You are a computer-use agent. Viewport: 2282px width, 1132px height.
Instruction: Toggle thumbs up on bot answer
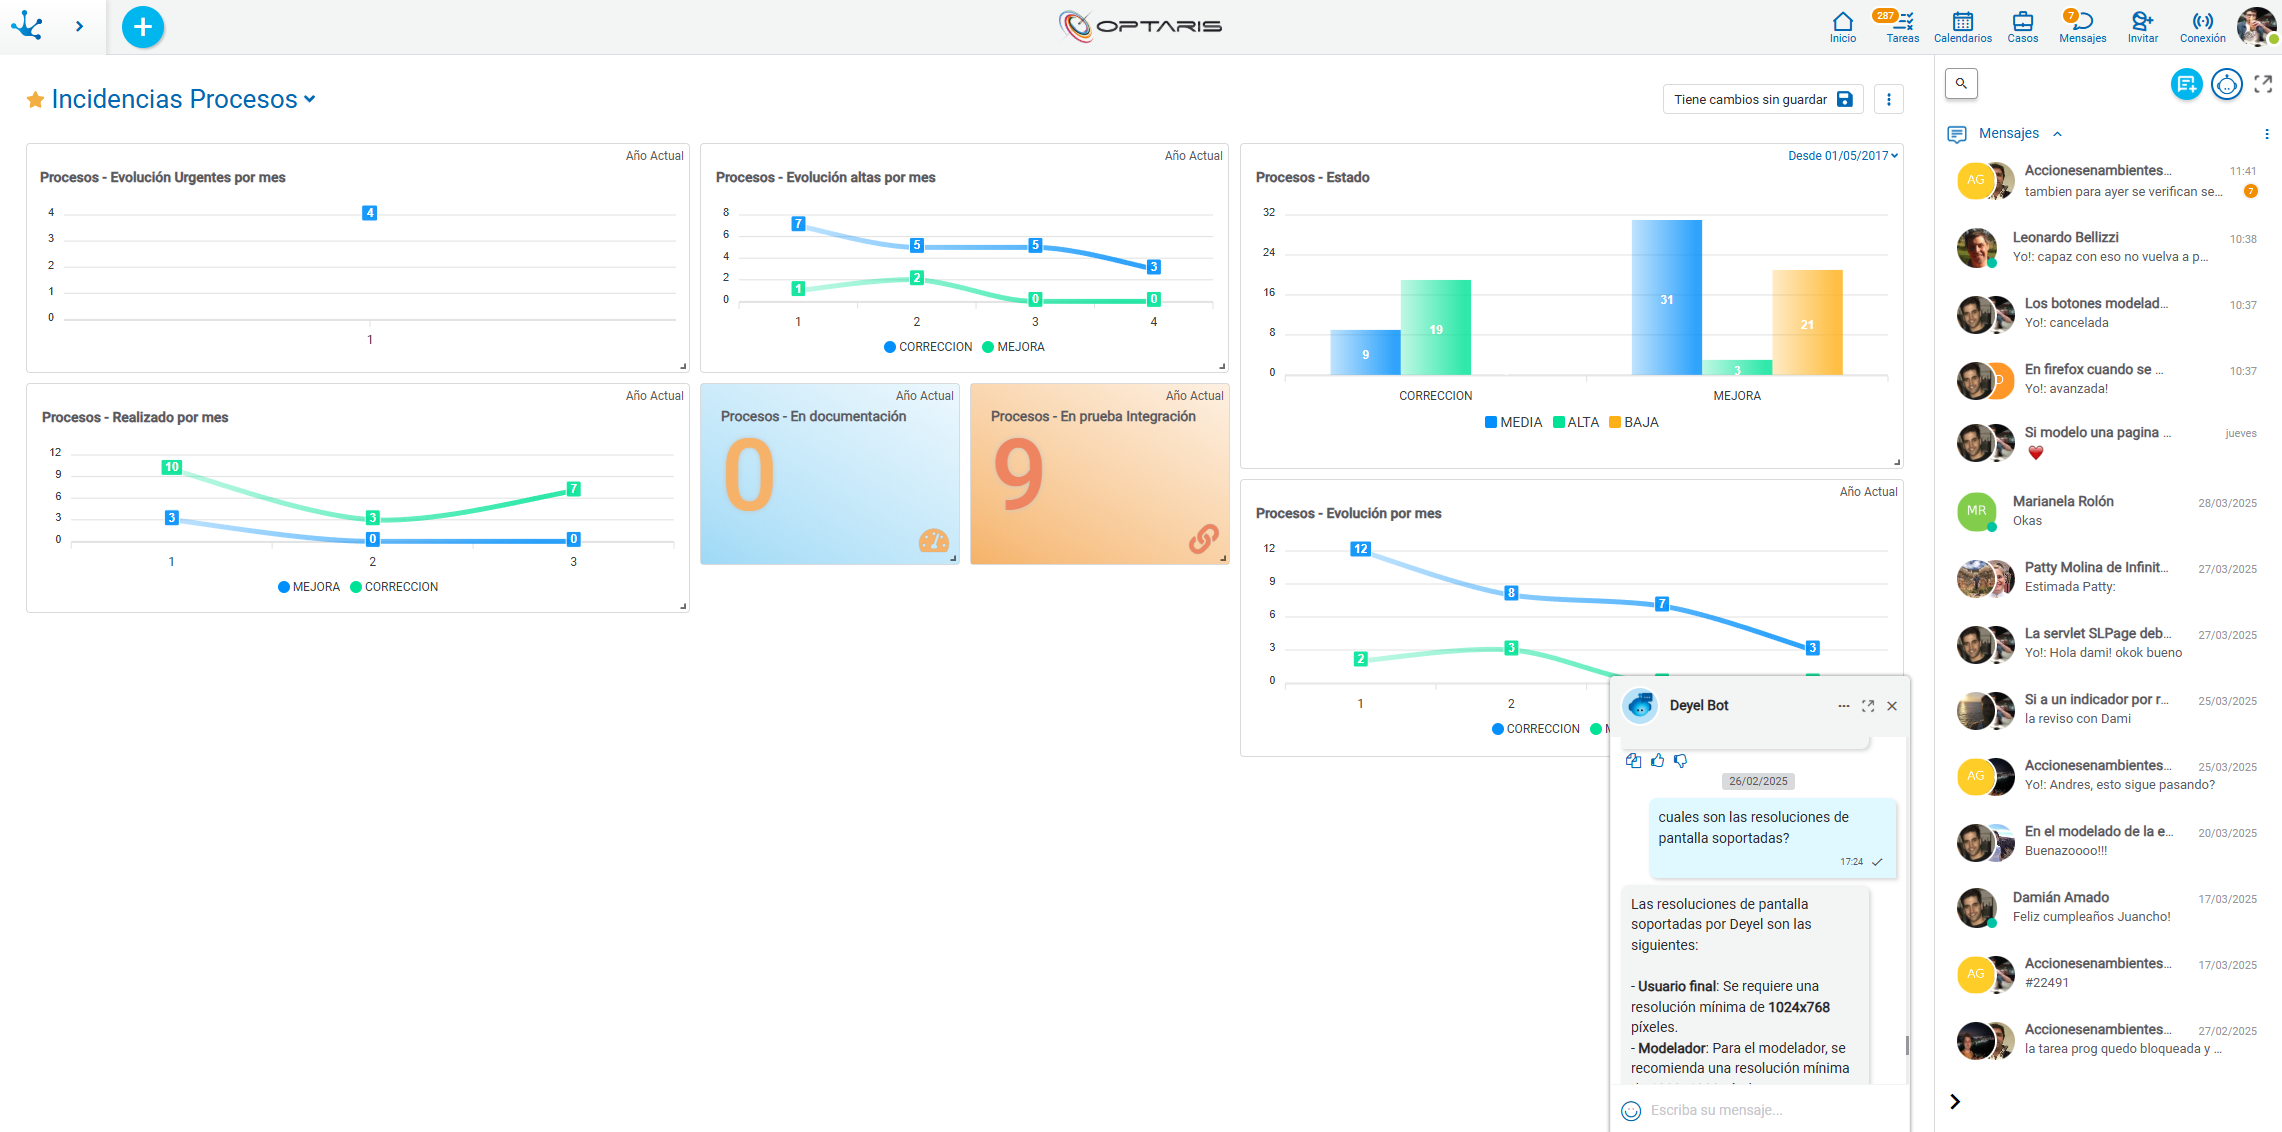point(1657,761)
